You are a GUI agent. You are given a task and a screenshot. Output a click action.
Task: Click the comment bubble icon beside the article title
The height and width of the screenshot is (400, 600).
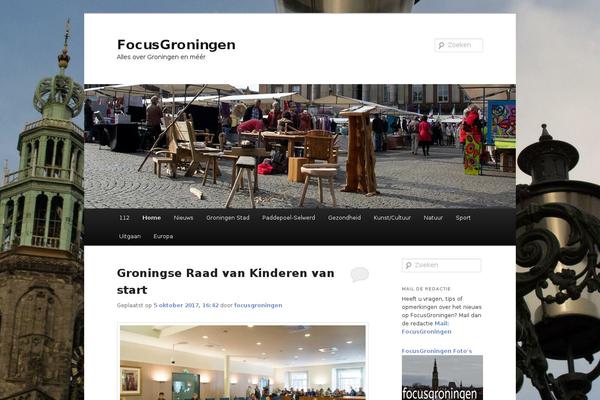coord(359,274)
